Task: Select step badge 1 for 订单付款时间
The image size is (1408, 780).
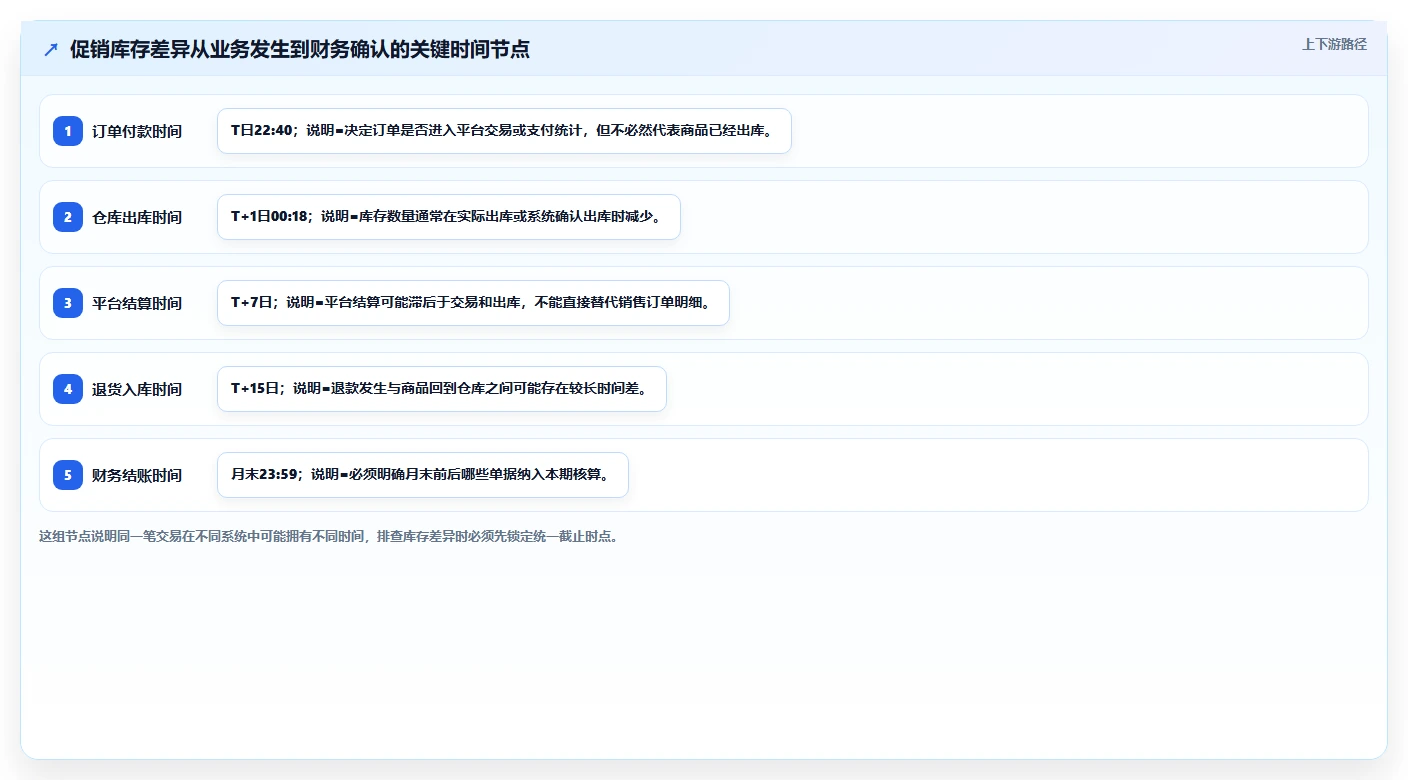Action: [68, 130]
